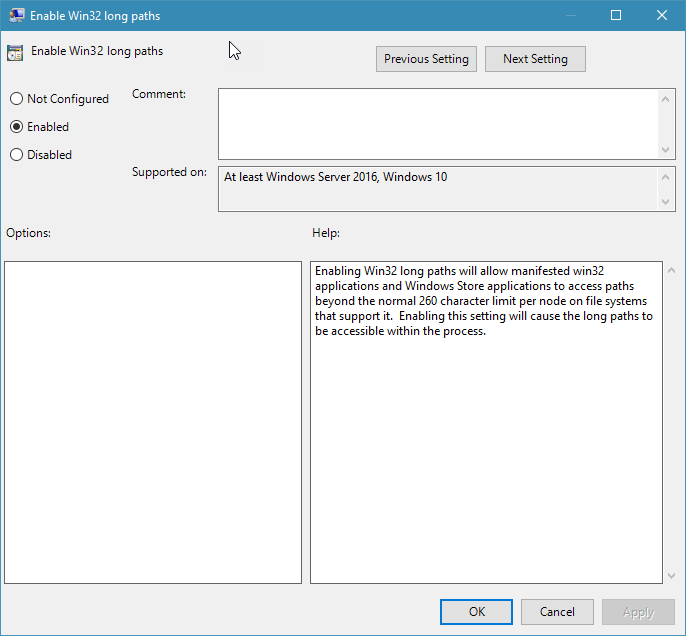Click inside the Comment text box
This screenshot has width=686, height=636.
tap(438, 123)
